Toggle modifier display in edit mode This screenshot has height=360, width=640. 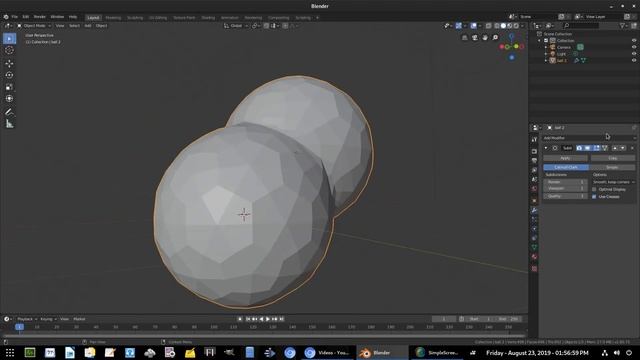[596, 148]
